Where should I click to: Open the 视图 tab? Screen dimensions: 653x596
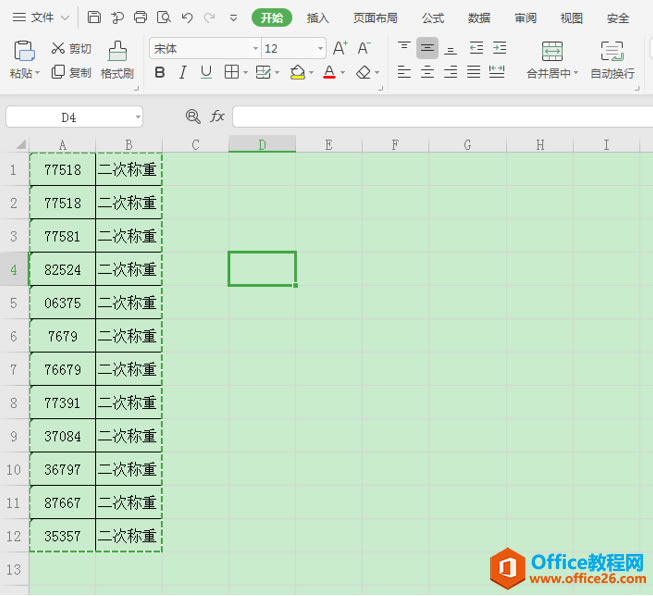pyautogui.click(x=571, y=18)
